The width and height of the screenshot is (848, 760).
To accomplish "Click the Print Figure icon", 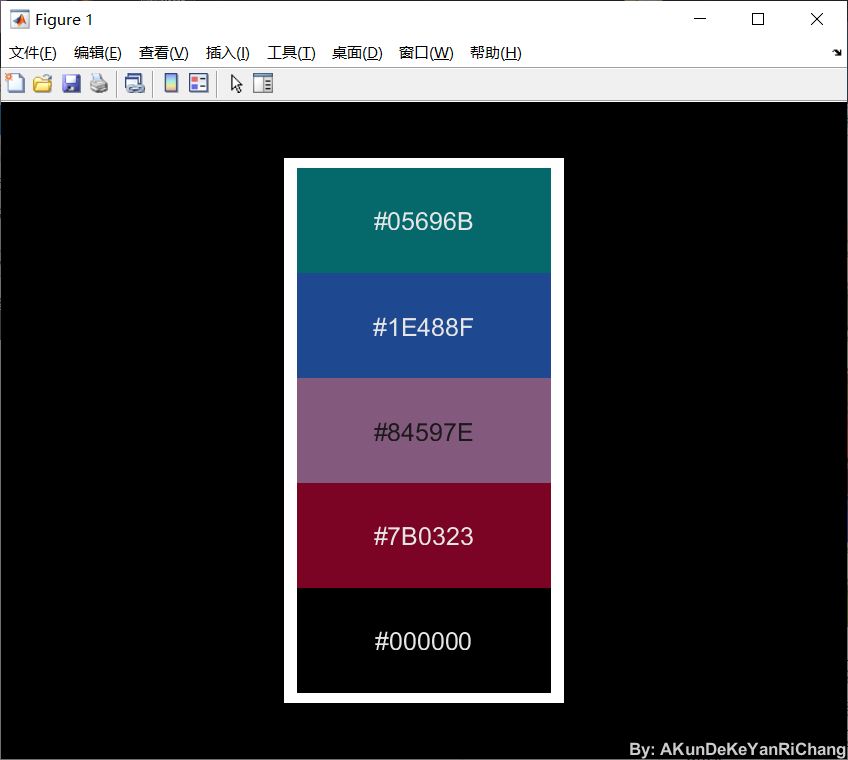I will coord(99,83).
